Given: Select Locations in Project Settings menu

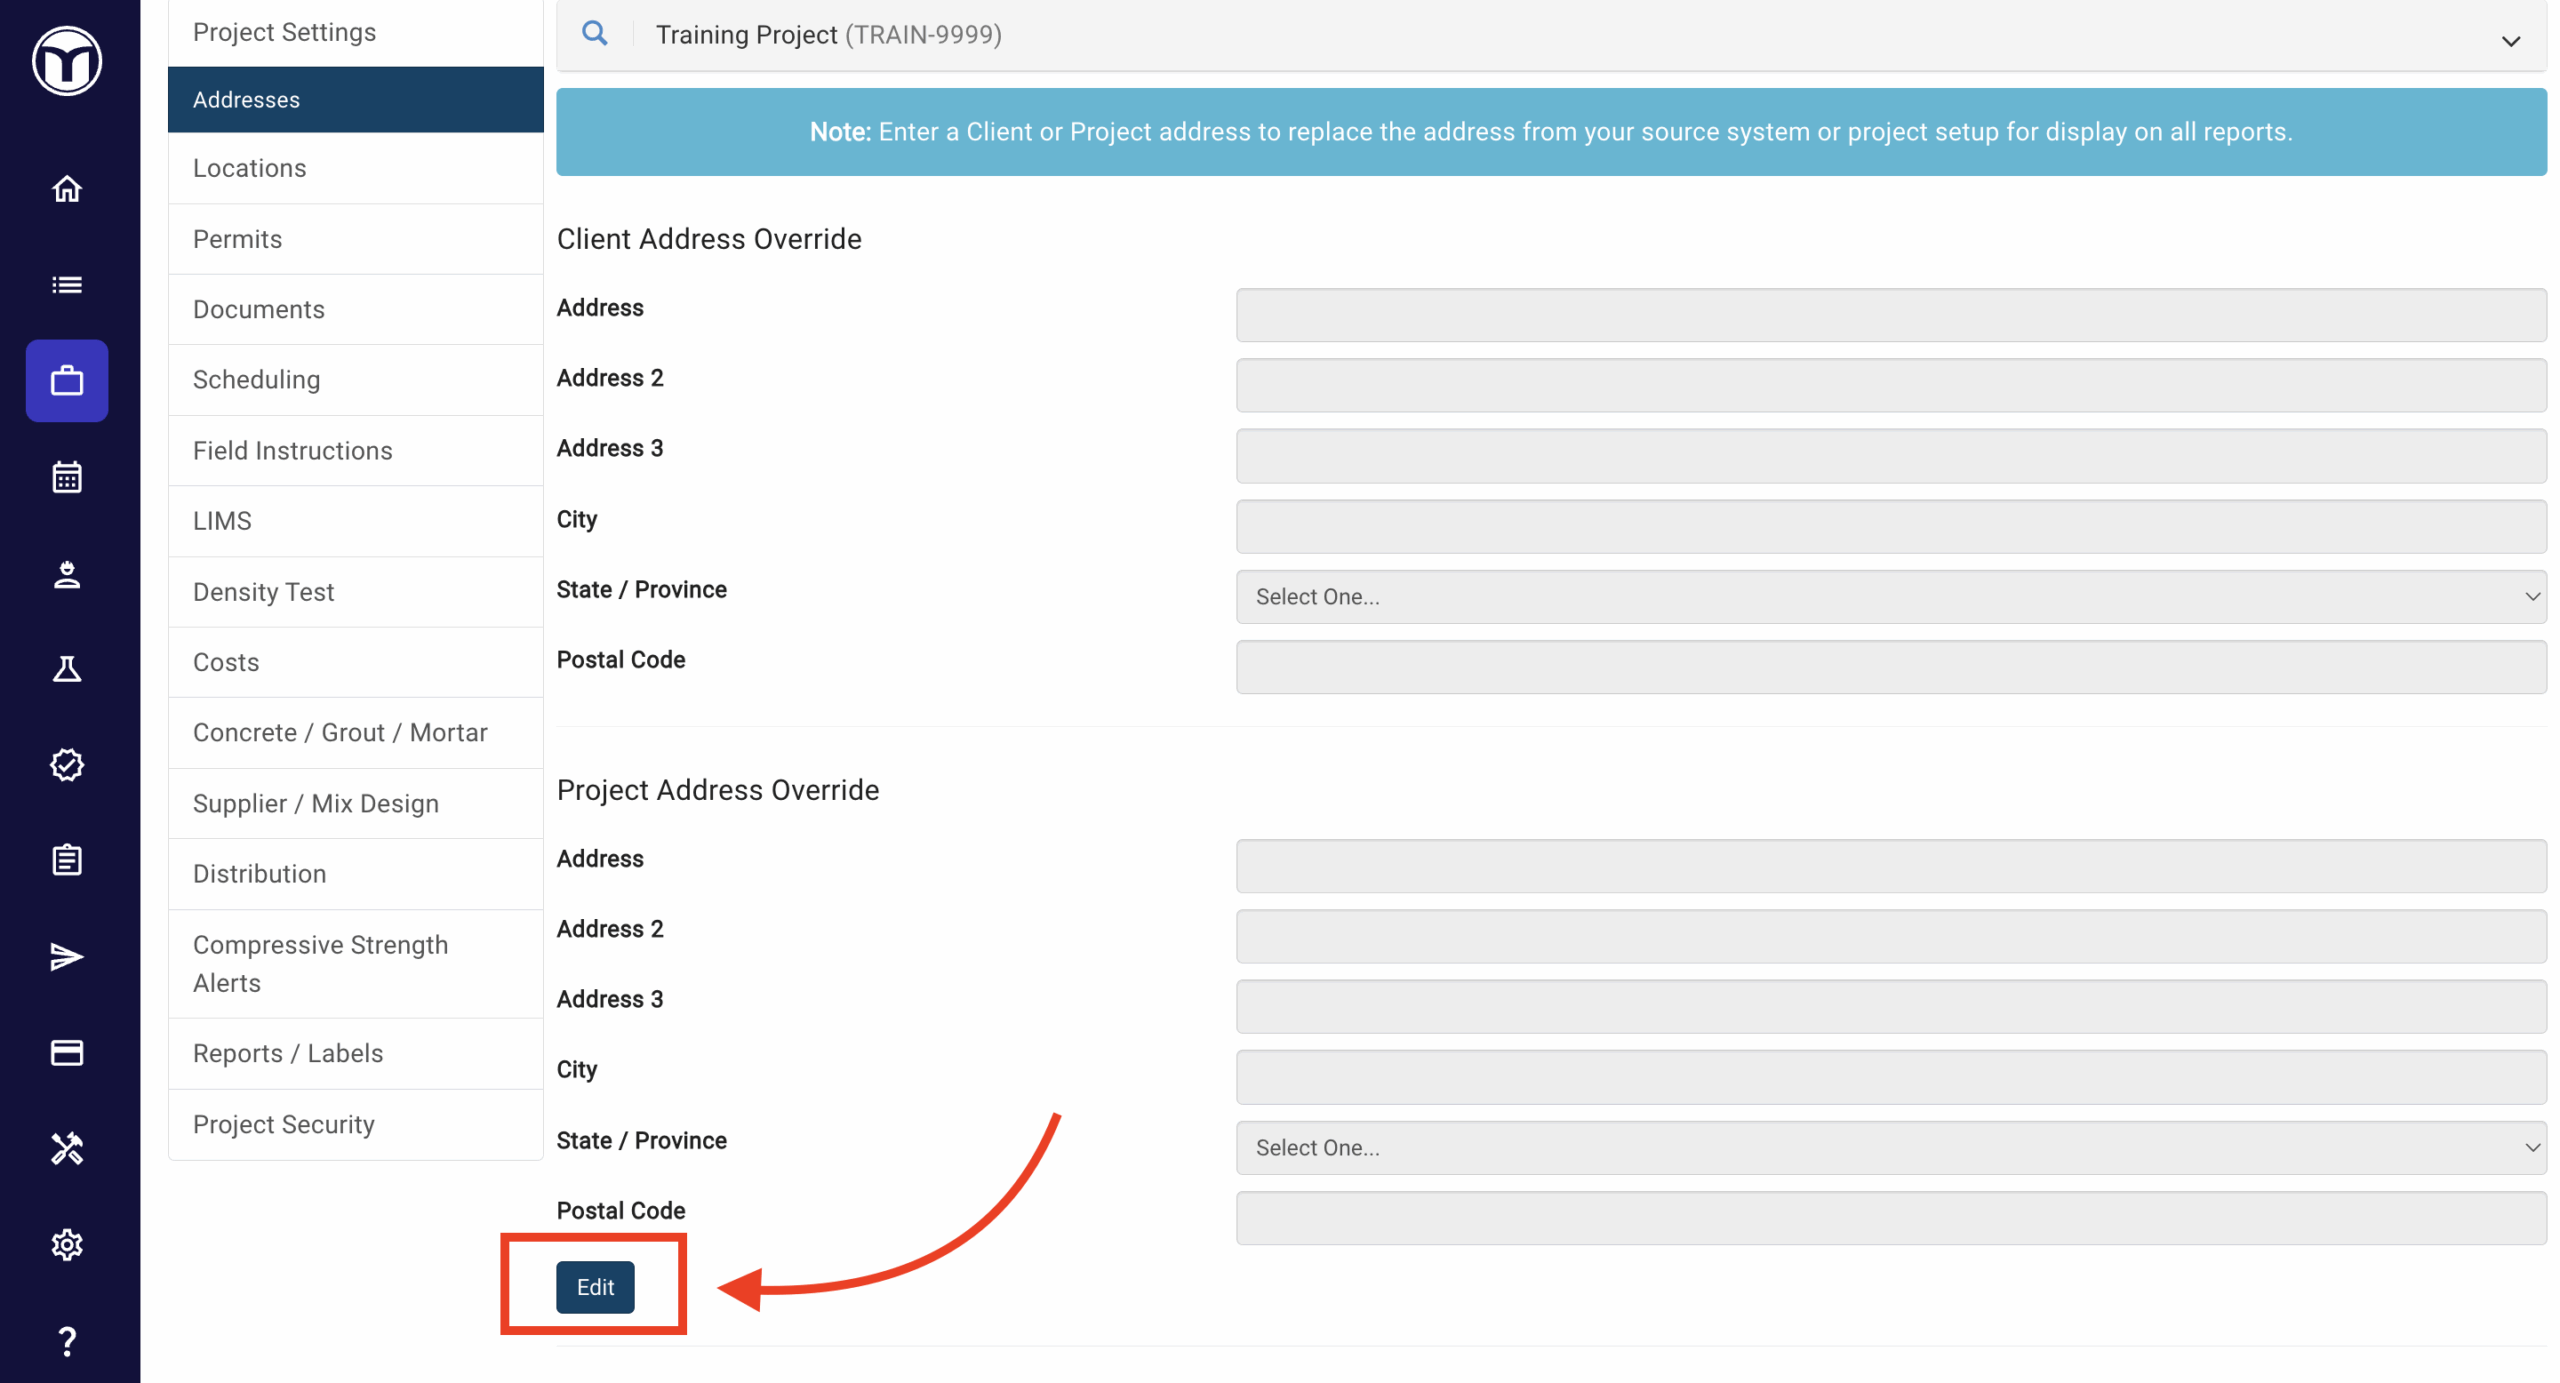Looking at the screenshot, I should 250,168.
